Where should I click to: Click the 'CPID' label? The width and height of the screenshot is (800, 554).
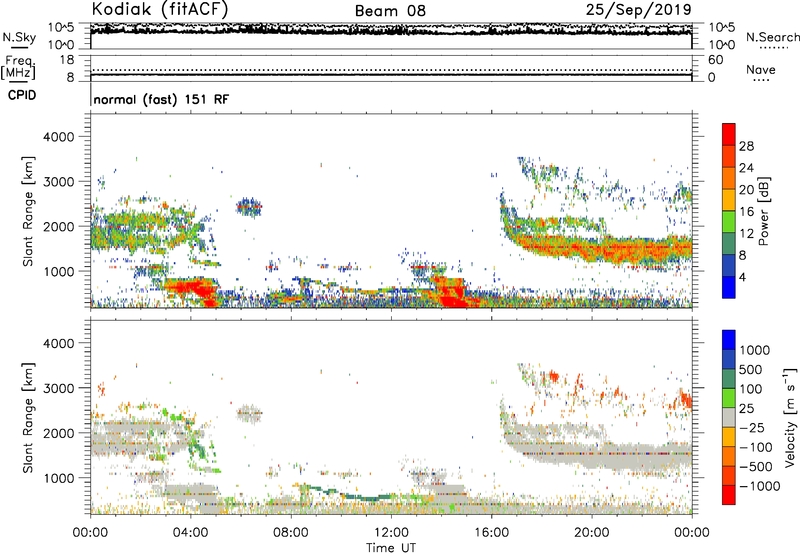(22, 95)
